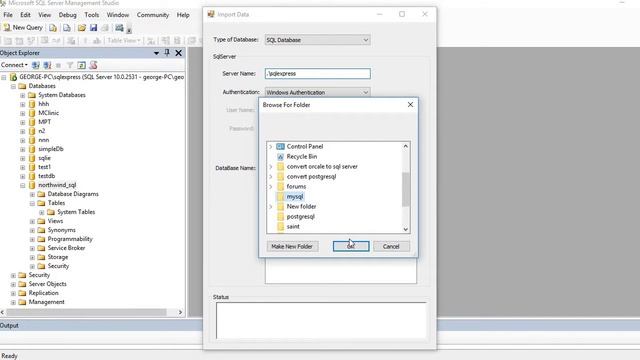Click the red S icon in Object Explorer toolbar

click(x=93, y=65)
